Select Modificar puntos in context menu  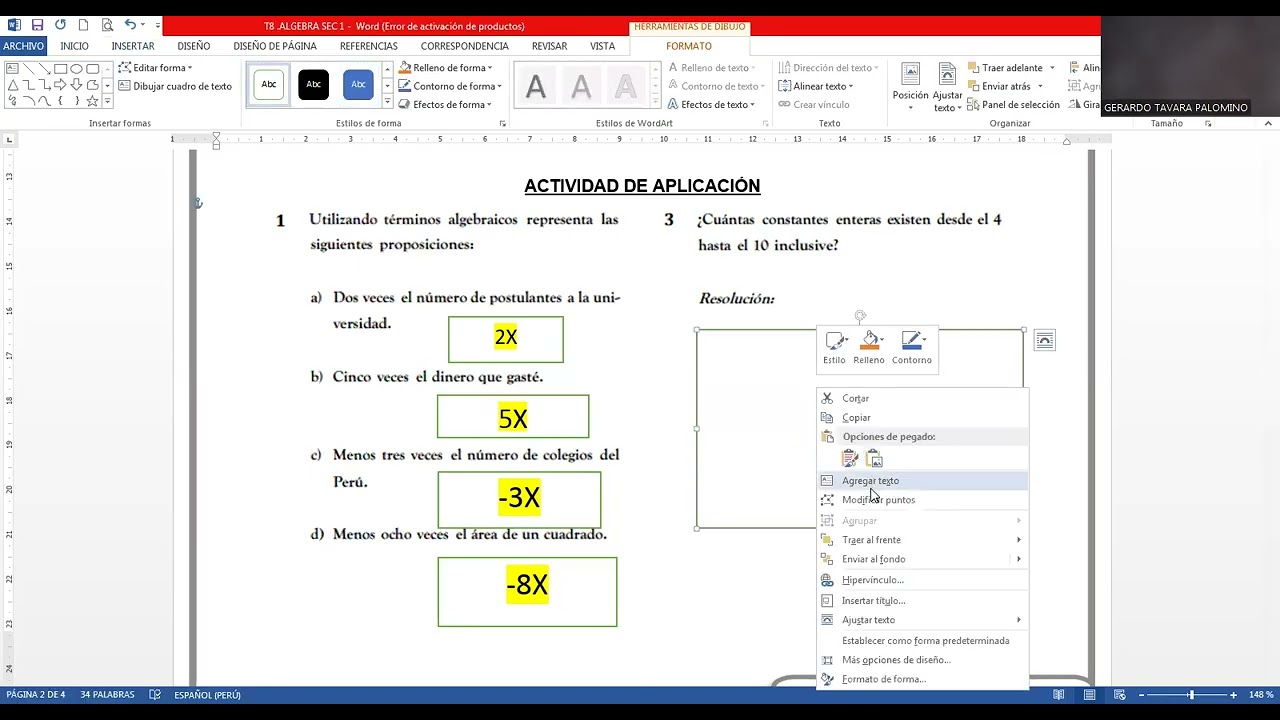pyautogui.click(x=923, y=500)
